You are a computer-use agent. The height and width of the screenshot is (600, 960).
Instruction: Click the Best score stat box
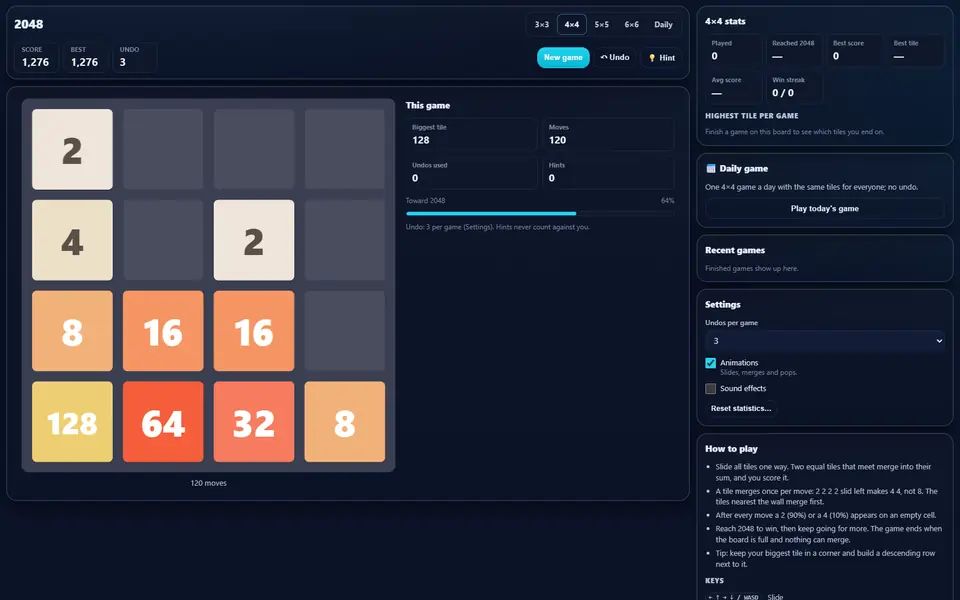(855, 50)
